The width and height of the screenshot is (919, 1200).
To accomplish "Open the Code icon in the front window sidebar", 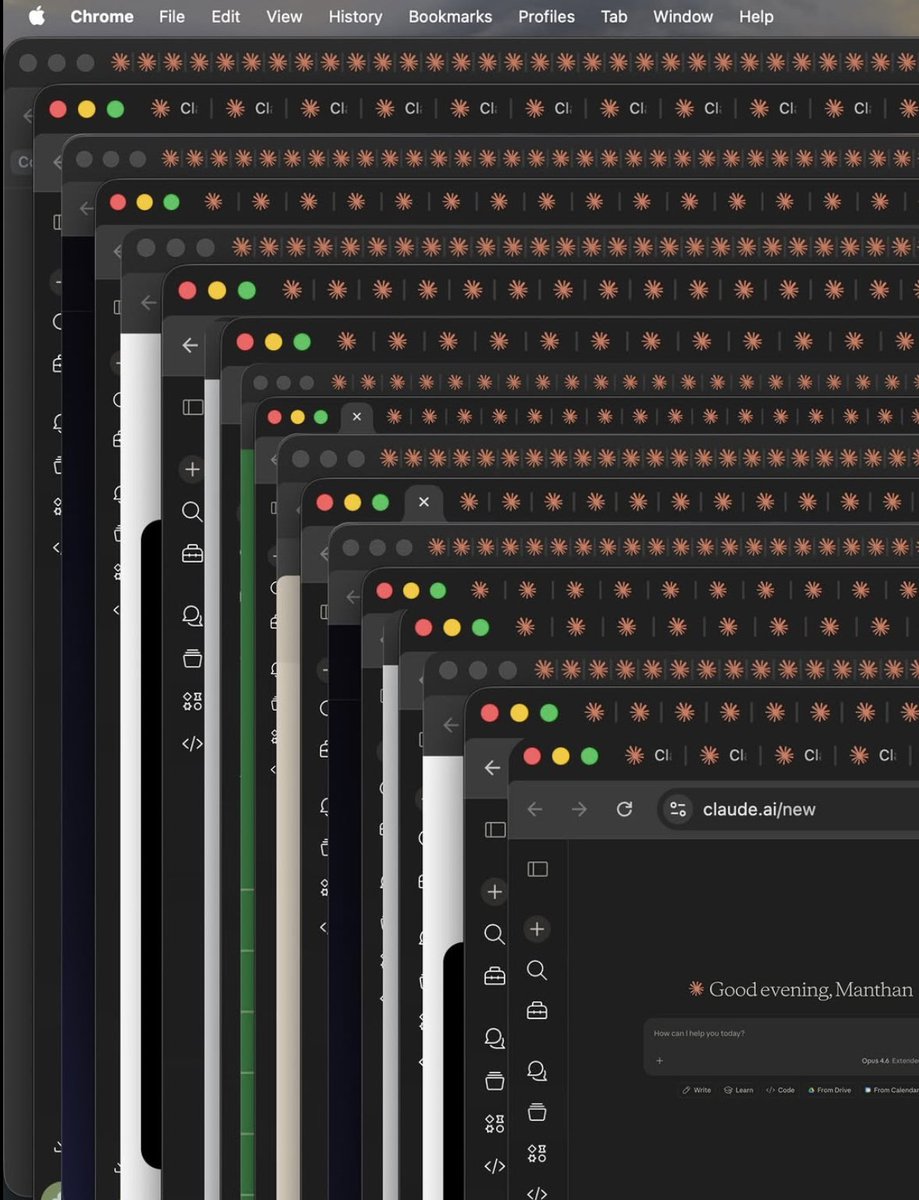I will (537, 1192).
